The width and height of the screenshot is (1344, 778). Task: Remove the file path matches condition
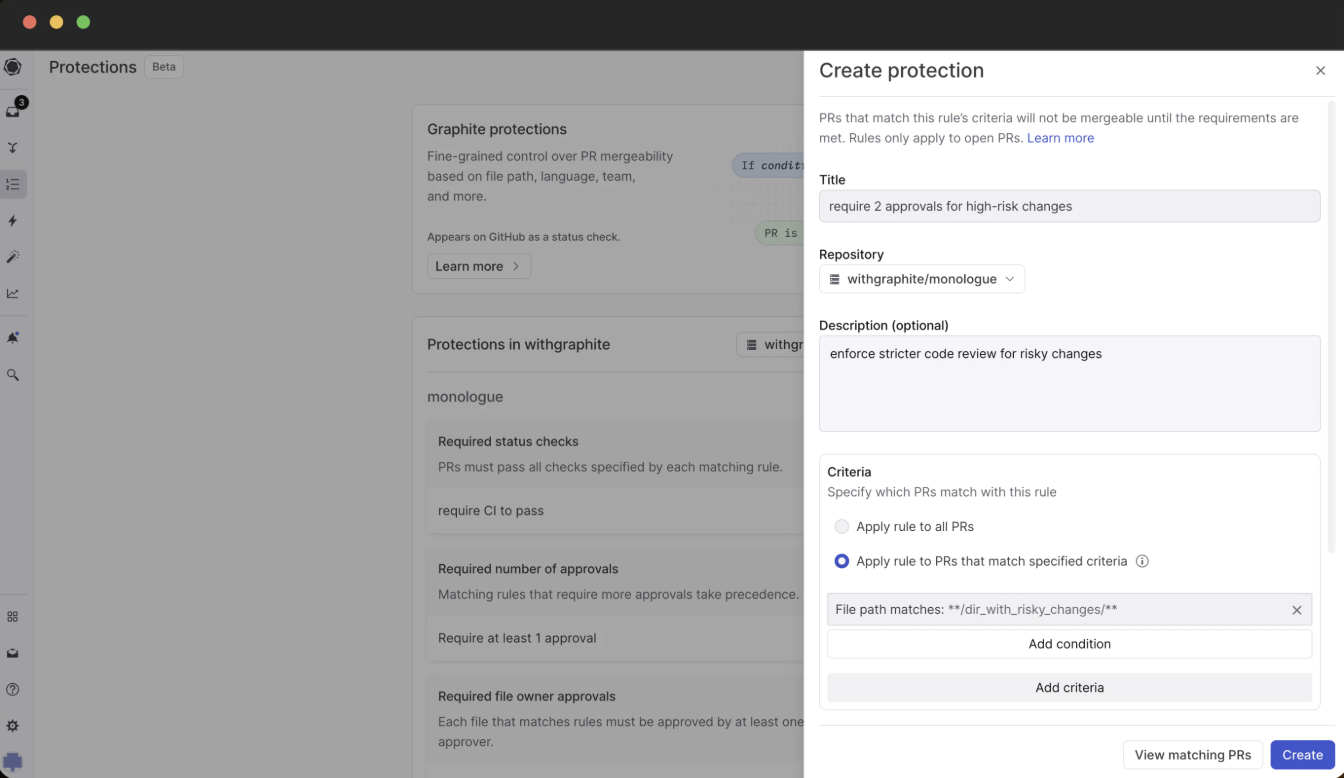coord(1296,609)
